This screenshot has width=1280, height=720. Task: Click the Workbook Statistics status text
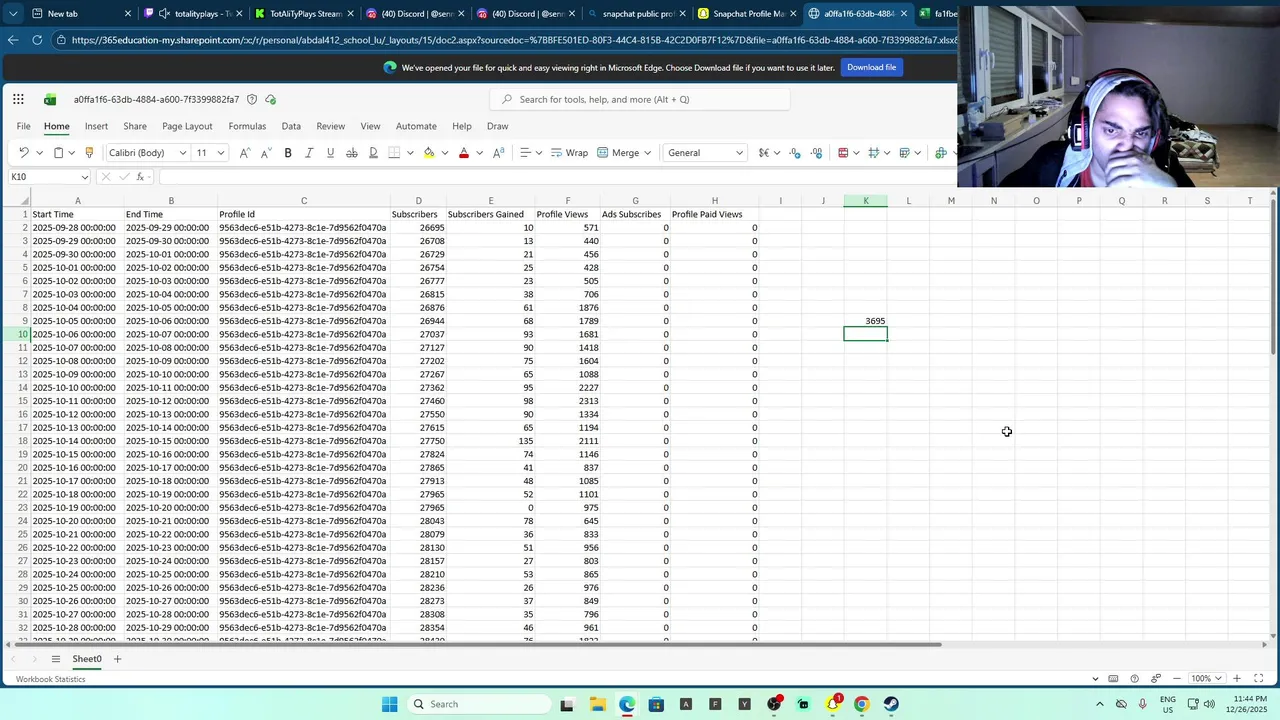point(50,679)
